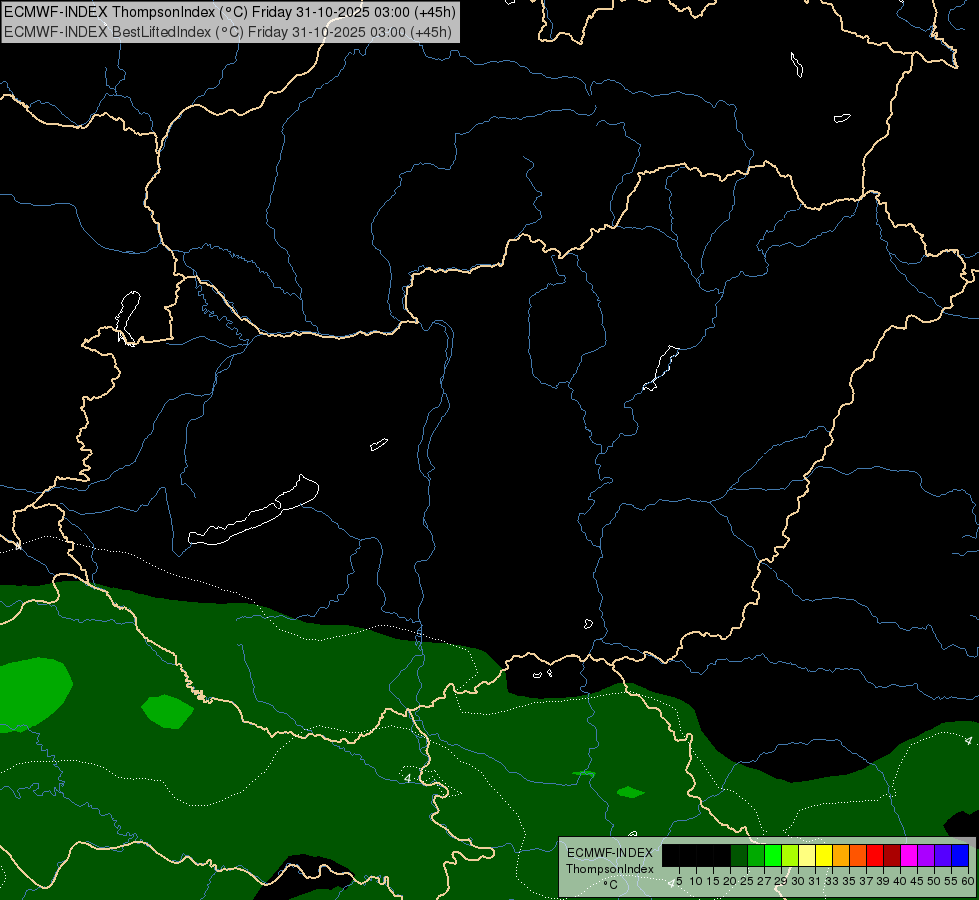Click the '°C' unit label in legend
The width and height of the screenshot is (979, 900).
point(611,884)
